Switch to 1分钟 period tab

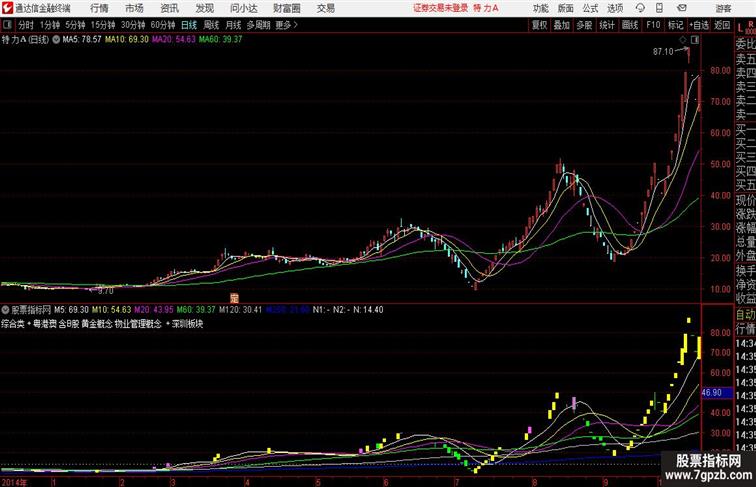point(50,25)
